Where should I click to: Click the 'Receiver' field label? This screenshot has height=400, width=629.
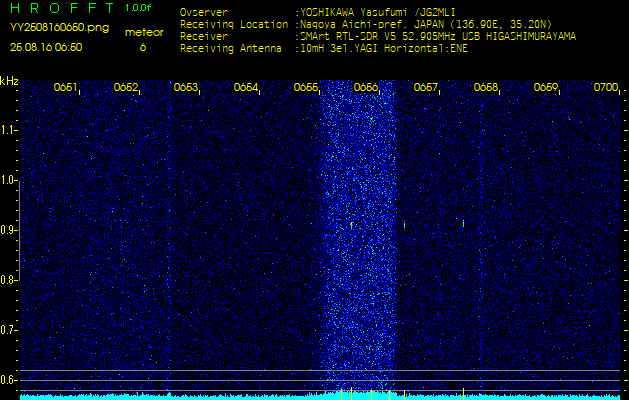click(204, 37)
